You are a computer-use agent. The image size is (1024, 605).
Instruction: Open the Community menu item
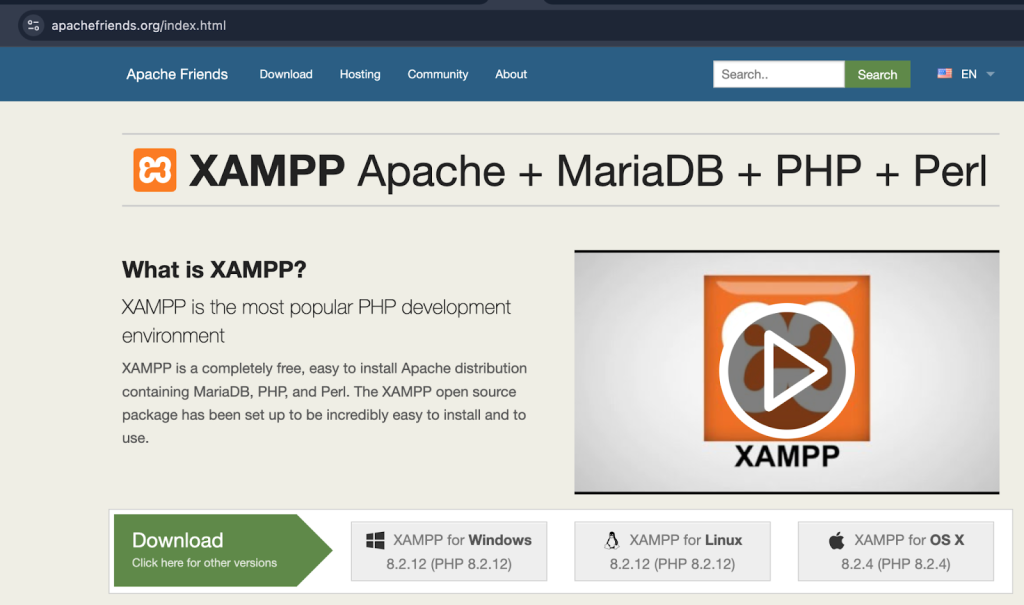pos(438,74)
